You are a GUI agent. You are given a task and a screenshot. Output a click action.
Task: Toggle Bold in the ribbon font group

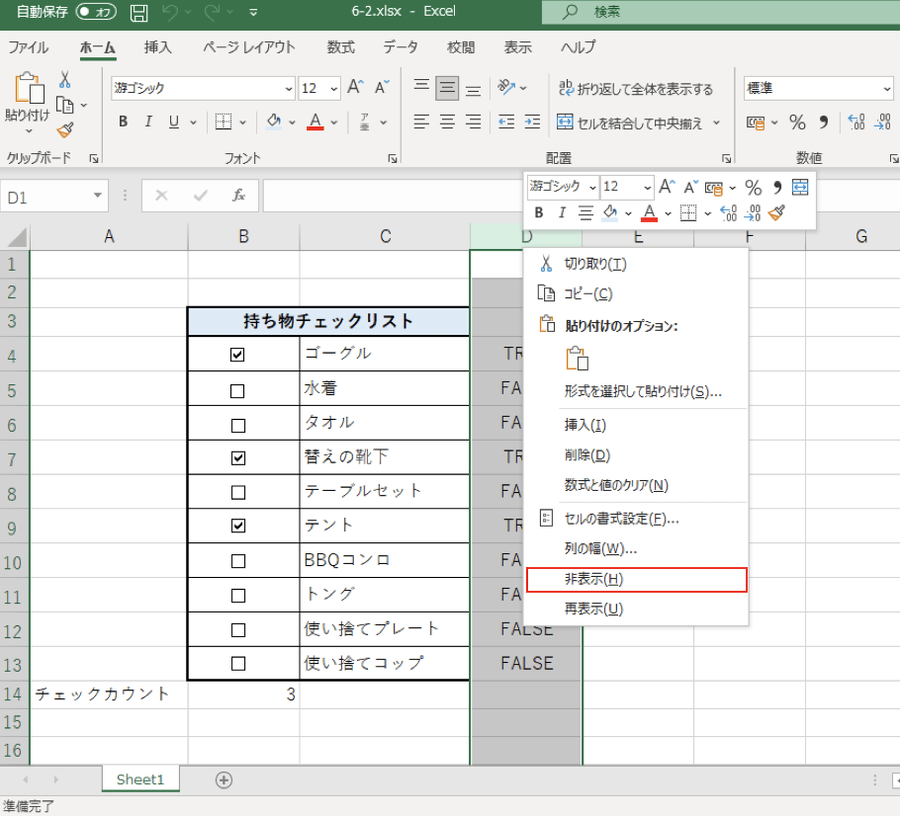pyautogui.click(x=123, y=122)
